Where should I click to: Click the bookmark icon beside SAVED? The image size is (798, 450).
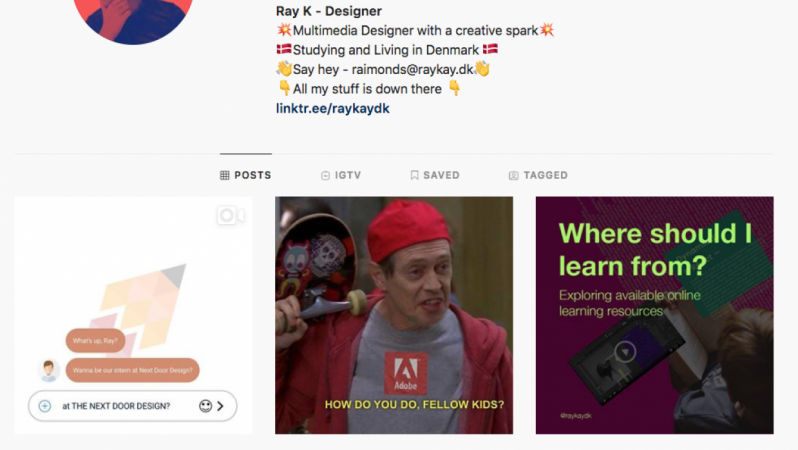[x=414, y=175]
